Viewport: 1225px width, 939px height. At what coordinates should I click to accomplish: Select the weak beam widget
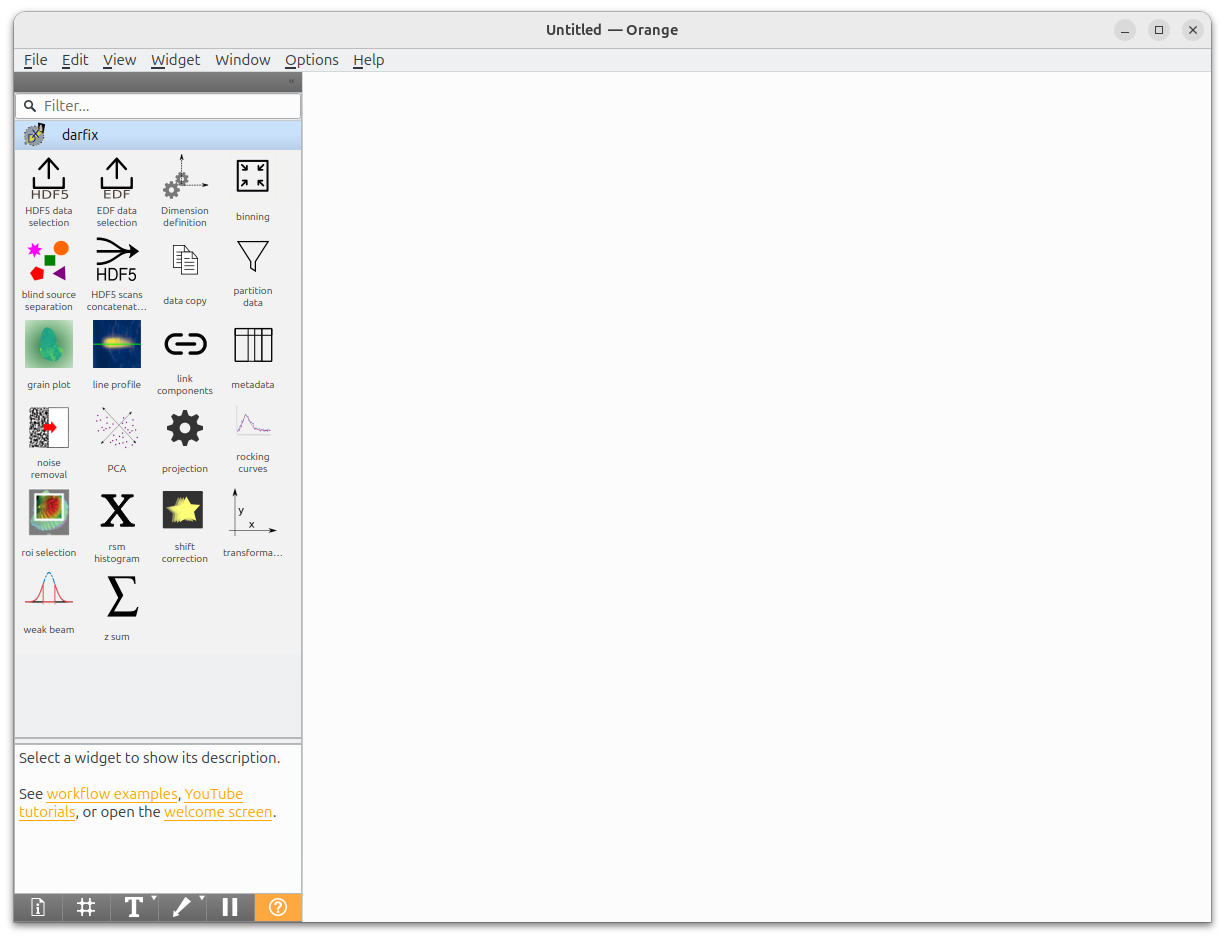[x=49, y=604]
